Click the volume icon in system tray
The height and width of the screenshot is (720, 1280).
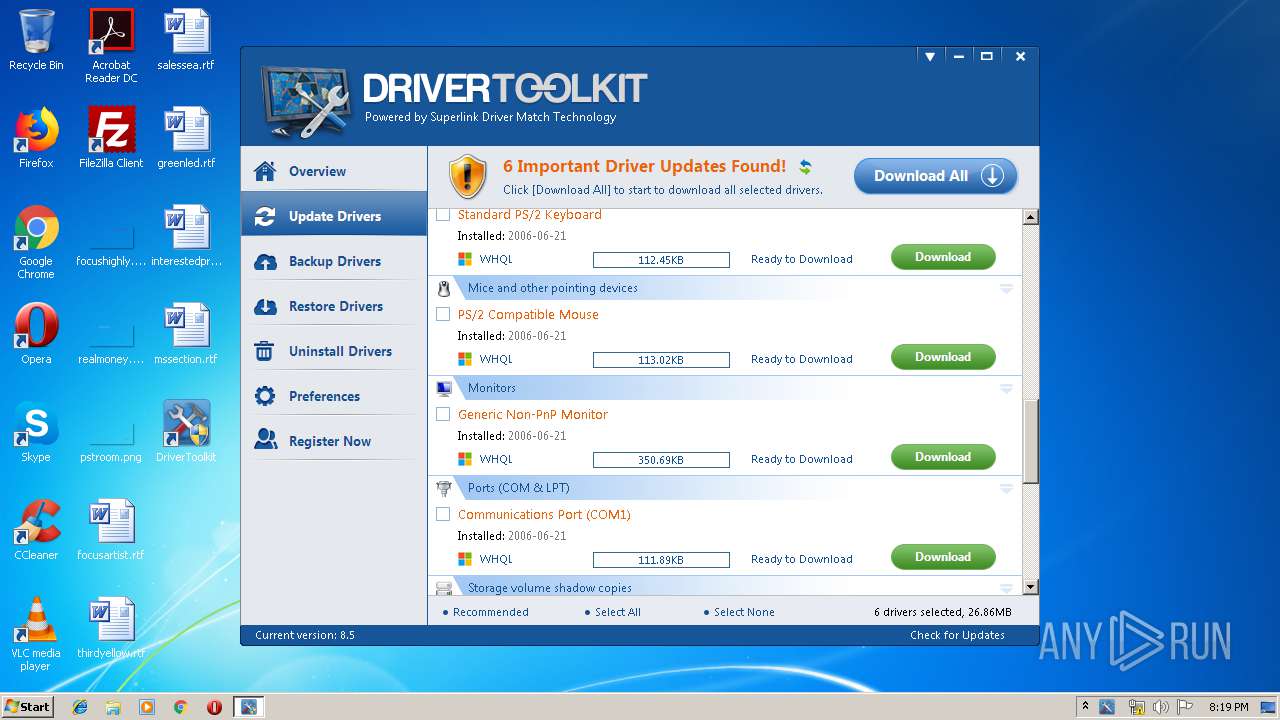pos(1161,707)
